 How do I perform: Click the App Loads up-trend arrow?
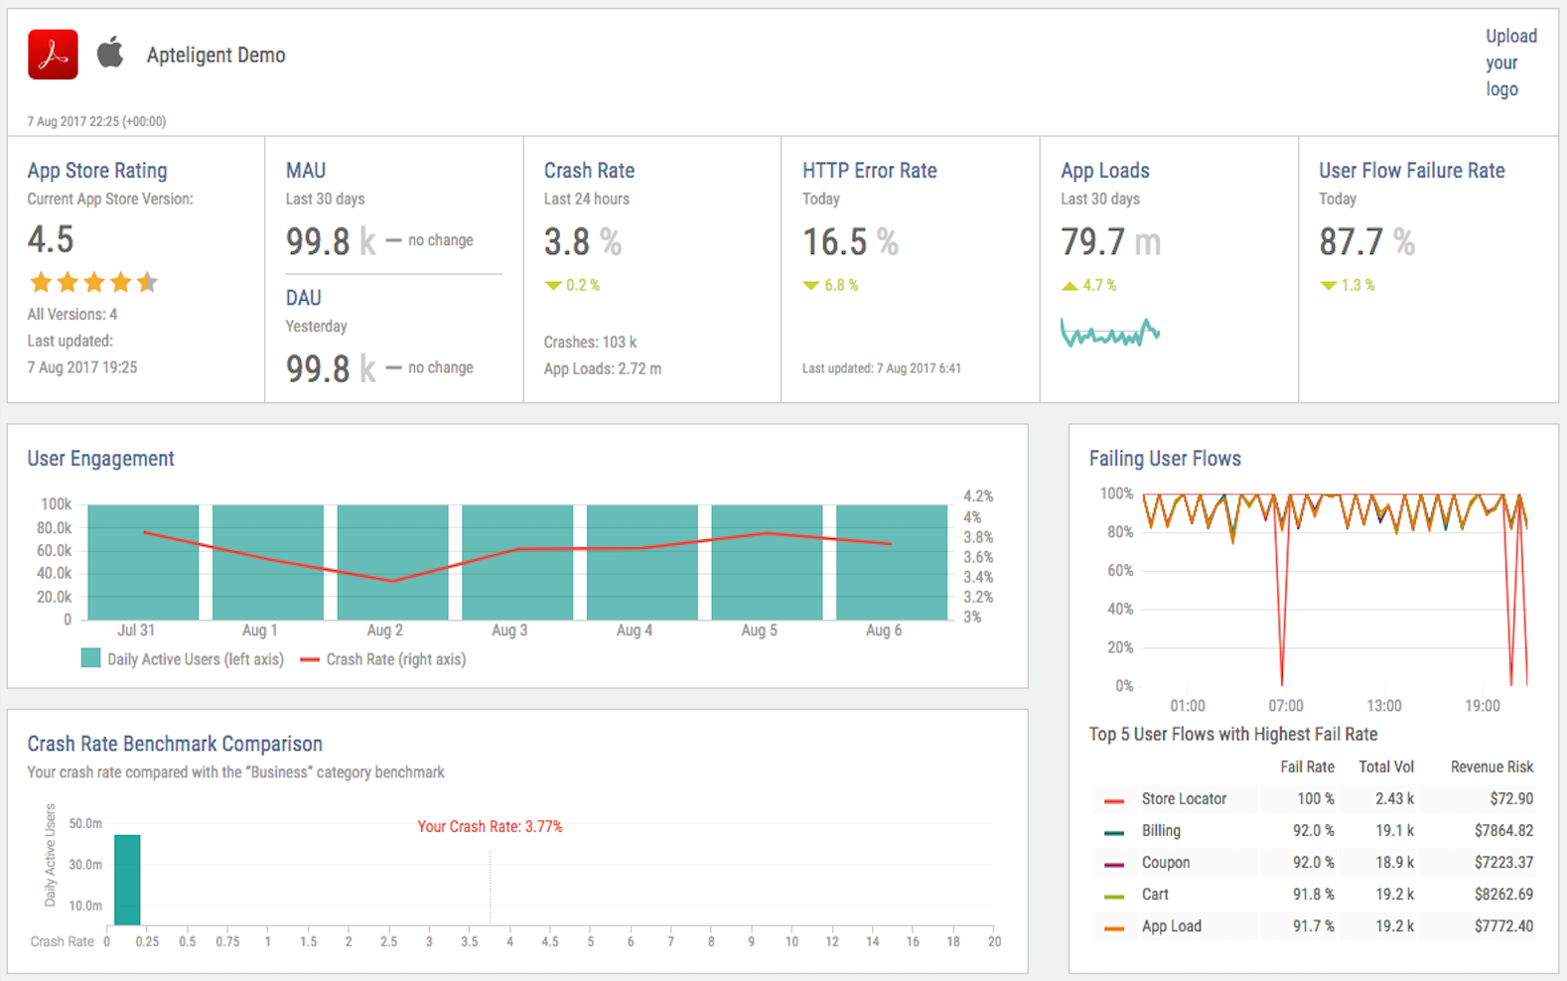click(x=1070, y=286)
